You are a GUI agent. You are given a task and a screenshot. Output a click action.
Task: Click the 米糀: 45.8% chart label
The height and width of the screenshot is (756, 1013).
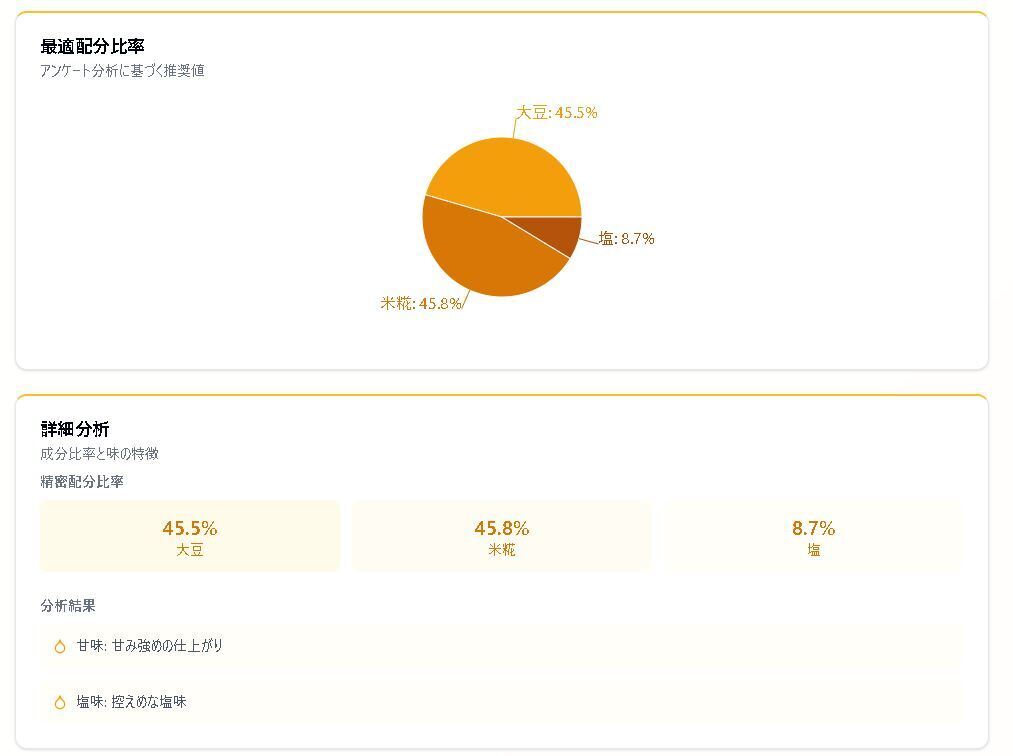[x=421, y=303]
